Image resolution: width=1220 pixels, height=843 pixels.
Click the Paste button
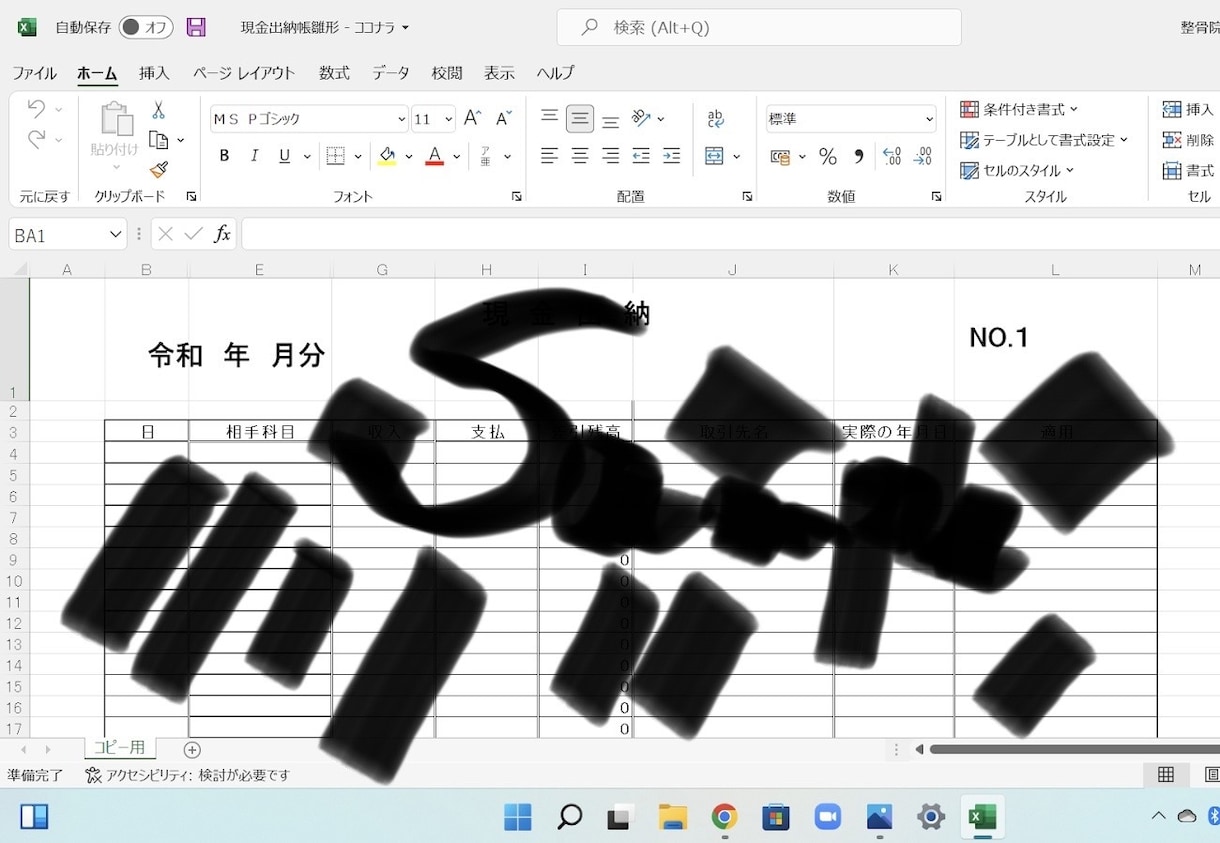click(x=116, y=134)
